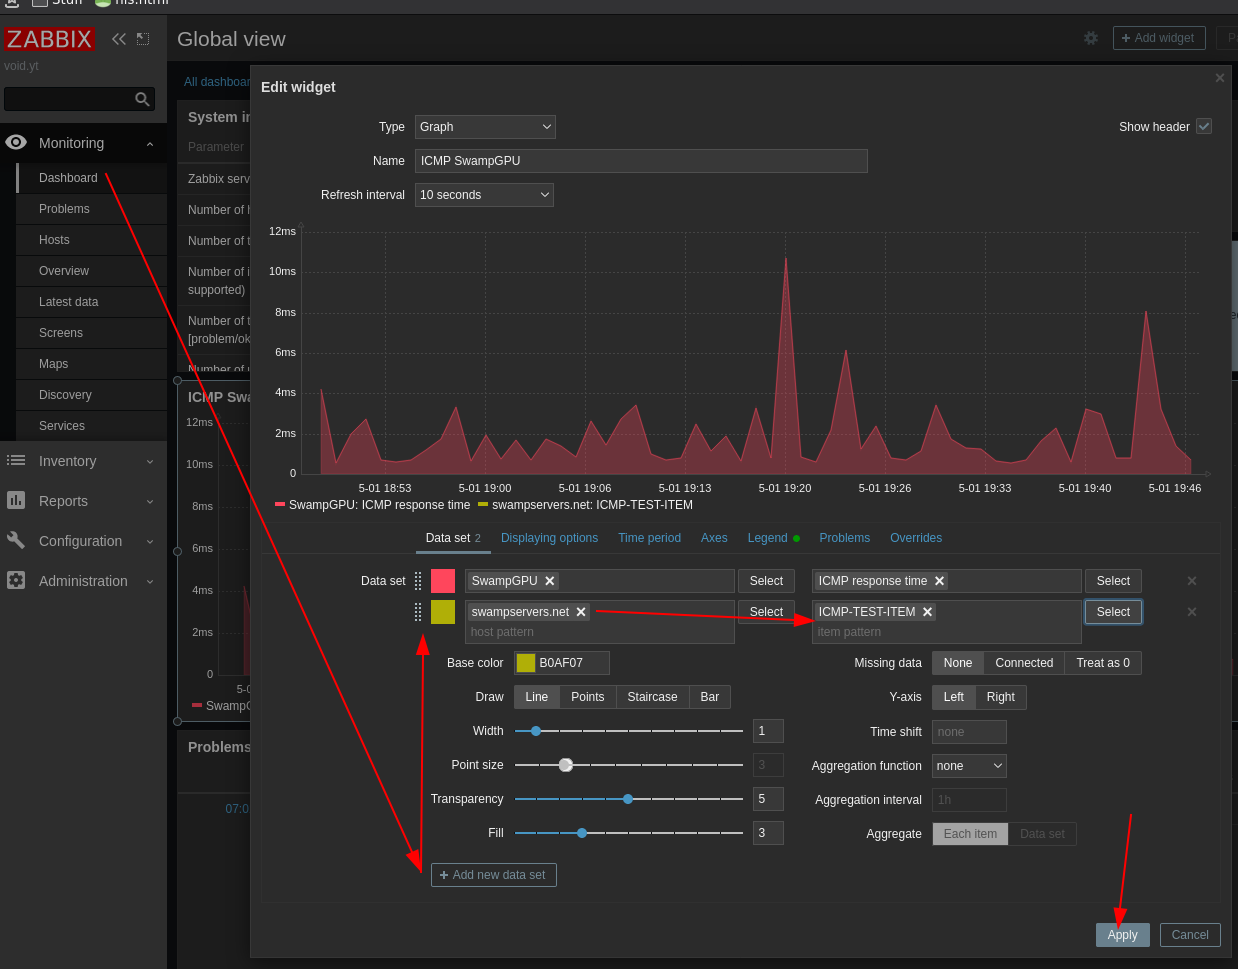The width and height of the screenshot is (1238, 969).
Task: Expand the Administration menu section
Action: click(150, 581)
